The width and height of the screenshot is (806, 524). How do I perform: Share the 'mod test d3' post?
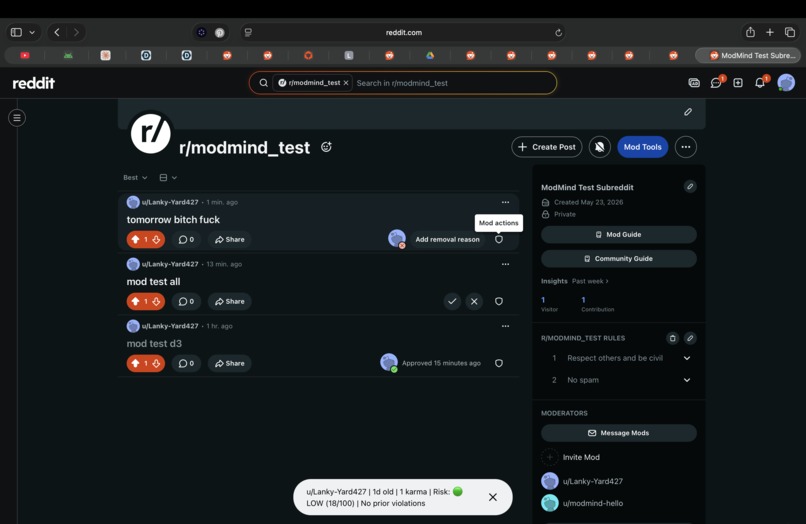(x=230, y=363)
